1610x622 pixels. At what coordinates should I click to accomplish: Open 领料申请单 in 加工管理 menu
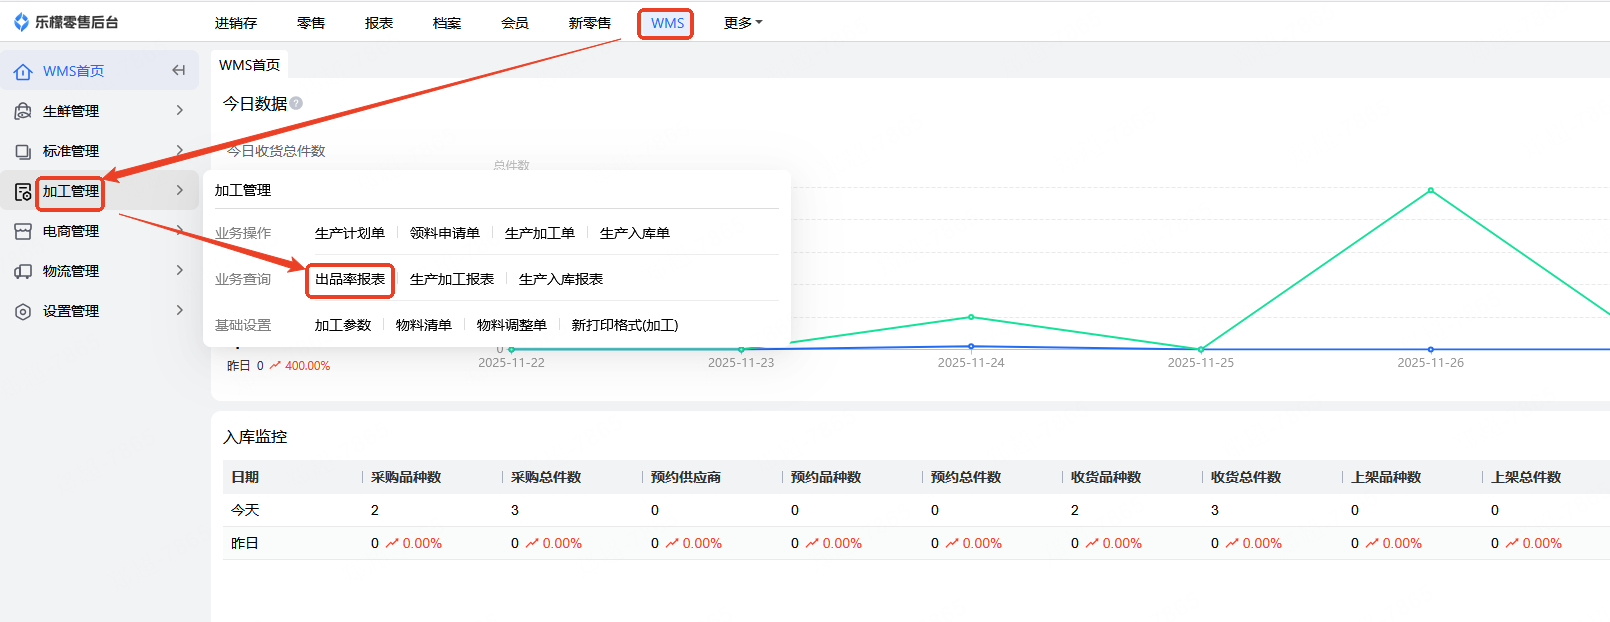click(445, 233)
